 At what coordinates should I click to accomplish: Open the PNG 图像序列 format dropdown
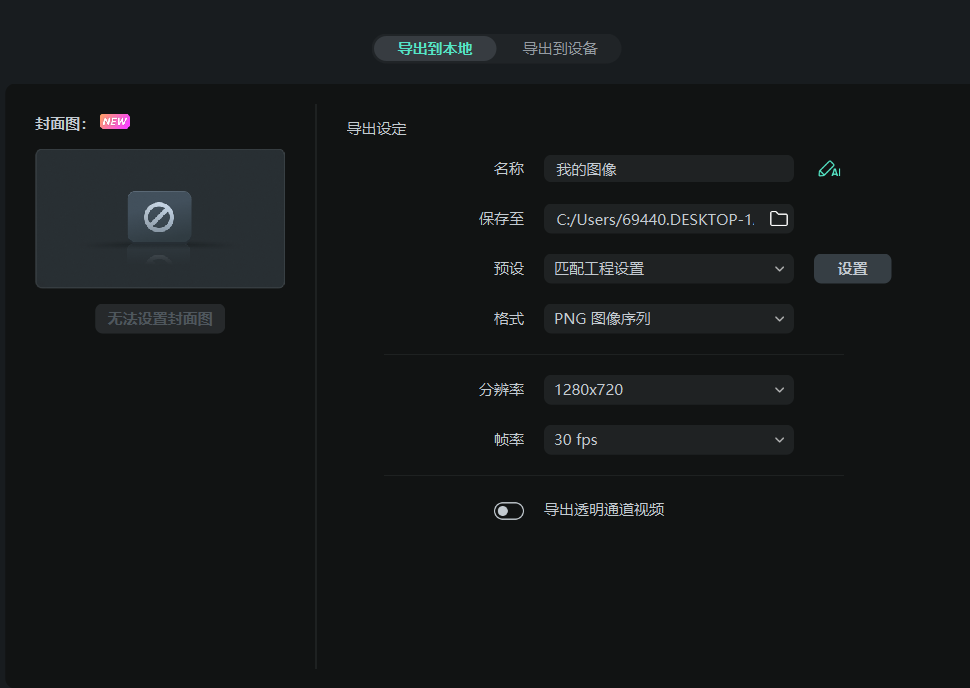(x=668, y=318)
